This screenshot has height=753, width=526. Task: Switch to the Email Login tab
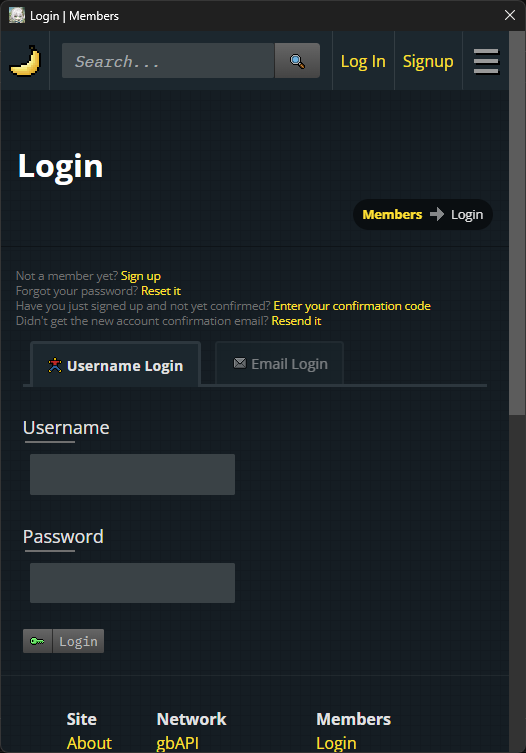point(280,364)
